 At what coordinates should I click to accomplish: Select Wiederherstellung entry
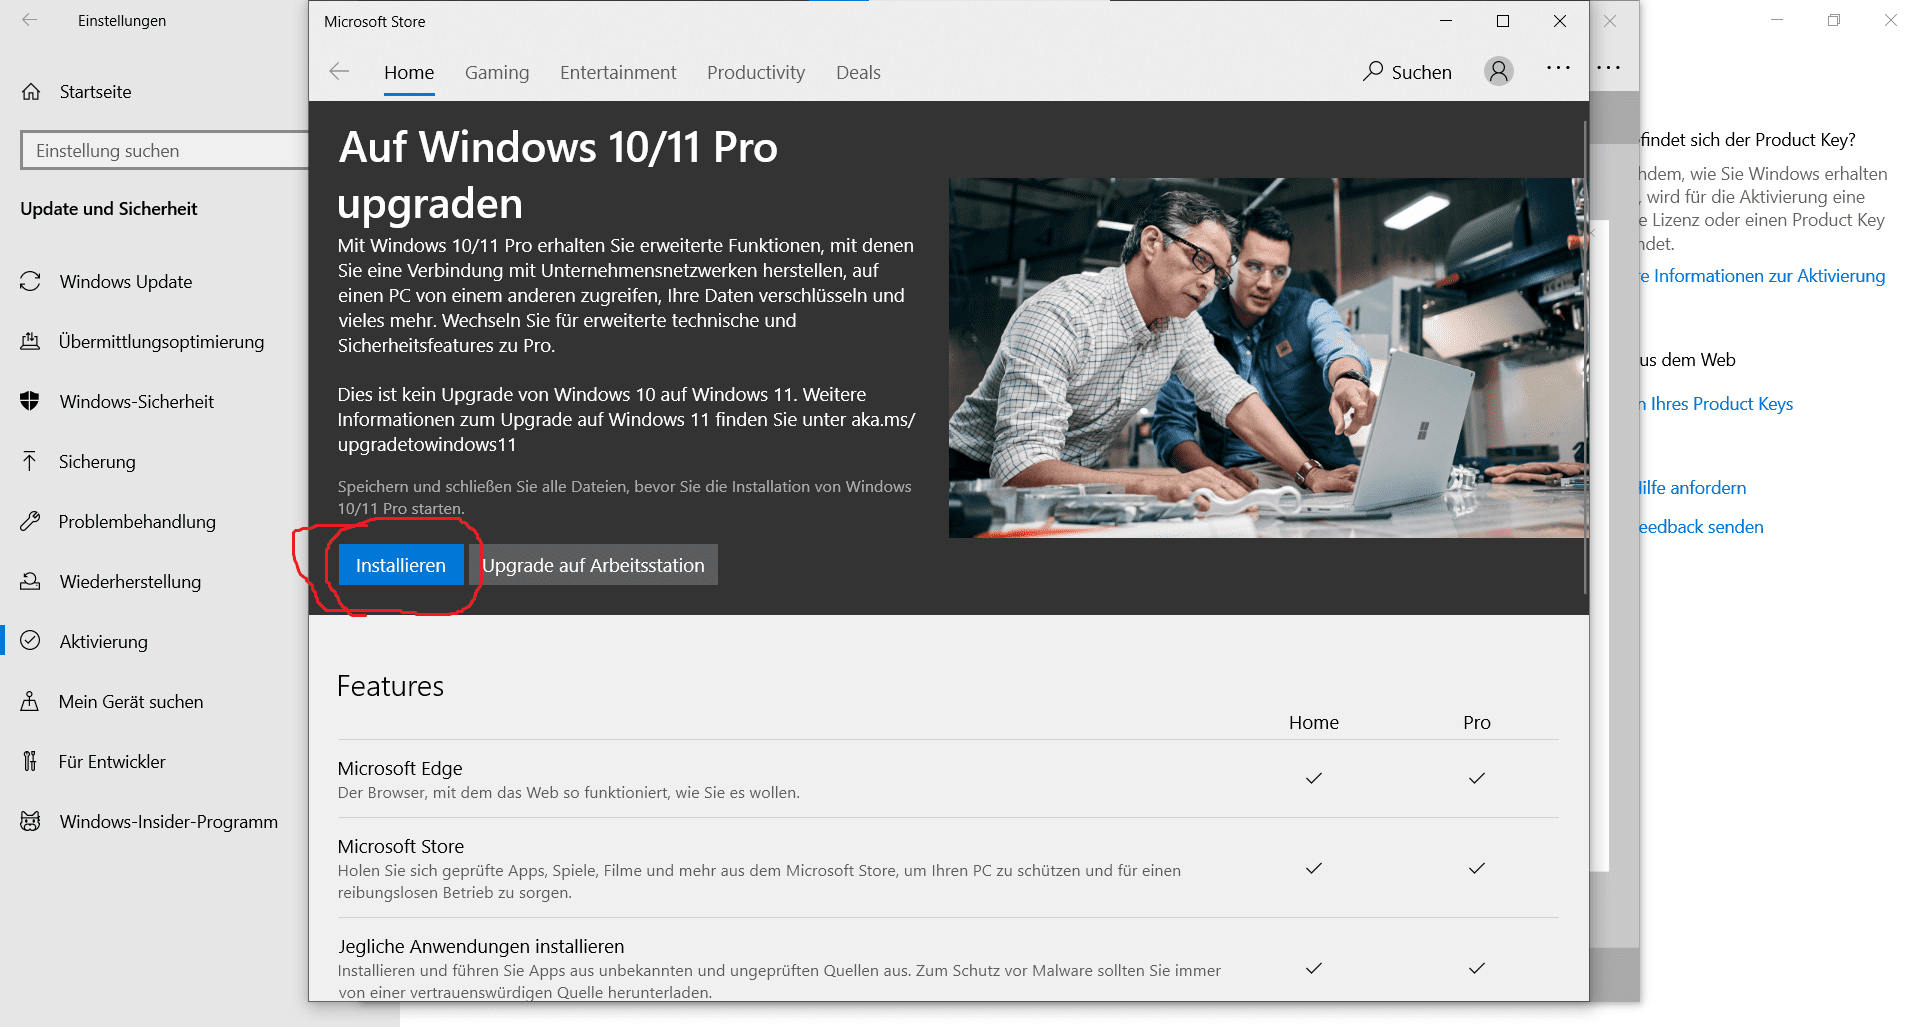(x=130, y=582)
